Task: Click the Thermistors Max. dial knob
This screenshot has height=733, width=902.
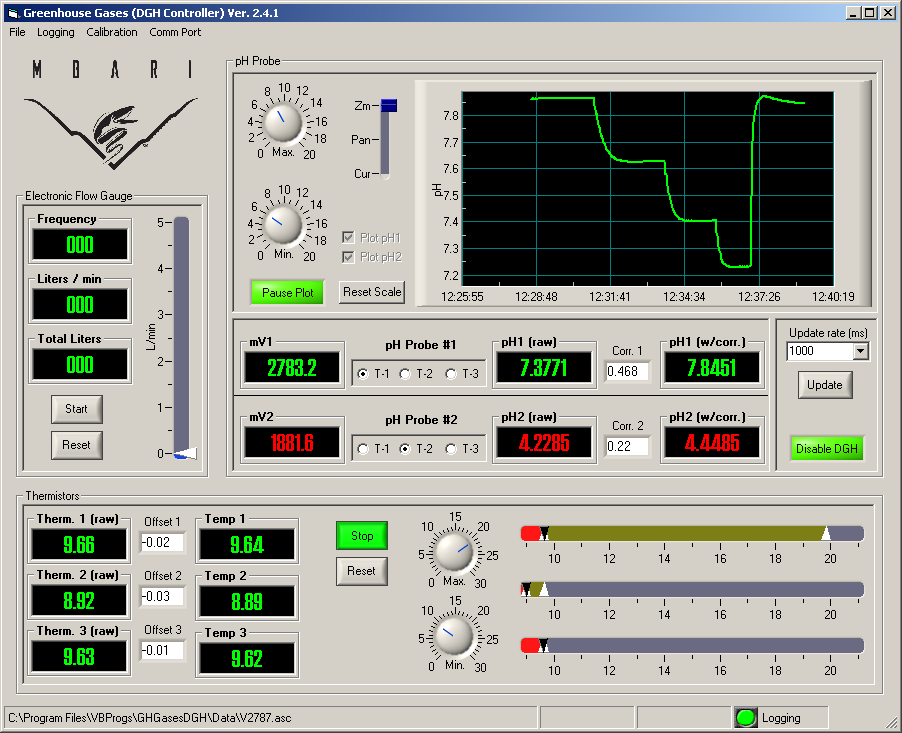Action: pyautogui.click(x=454, y=552)
